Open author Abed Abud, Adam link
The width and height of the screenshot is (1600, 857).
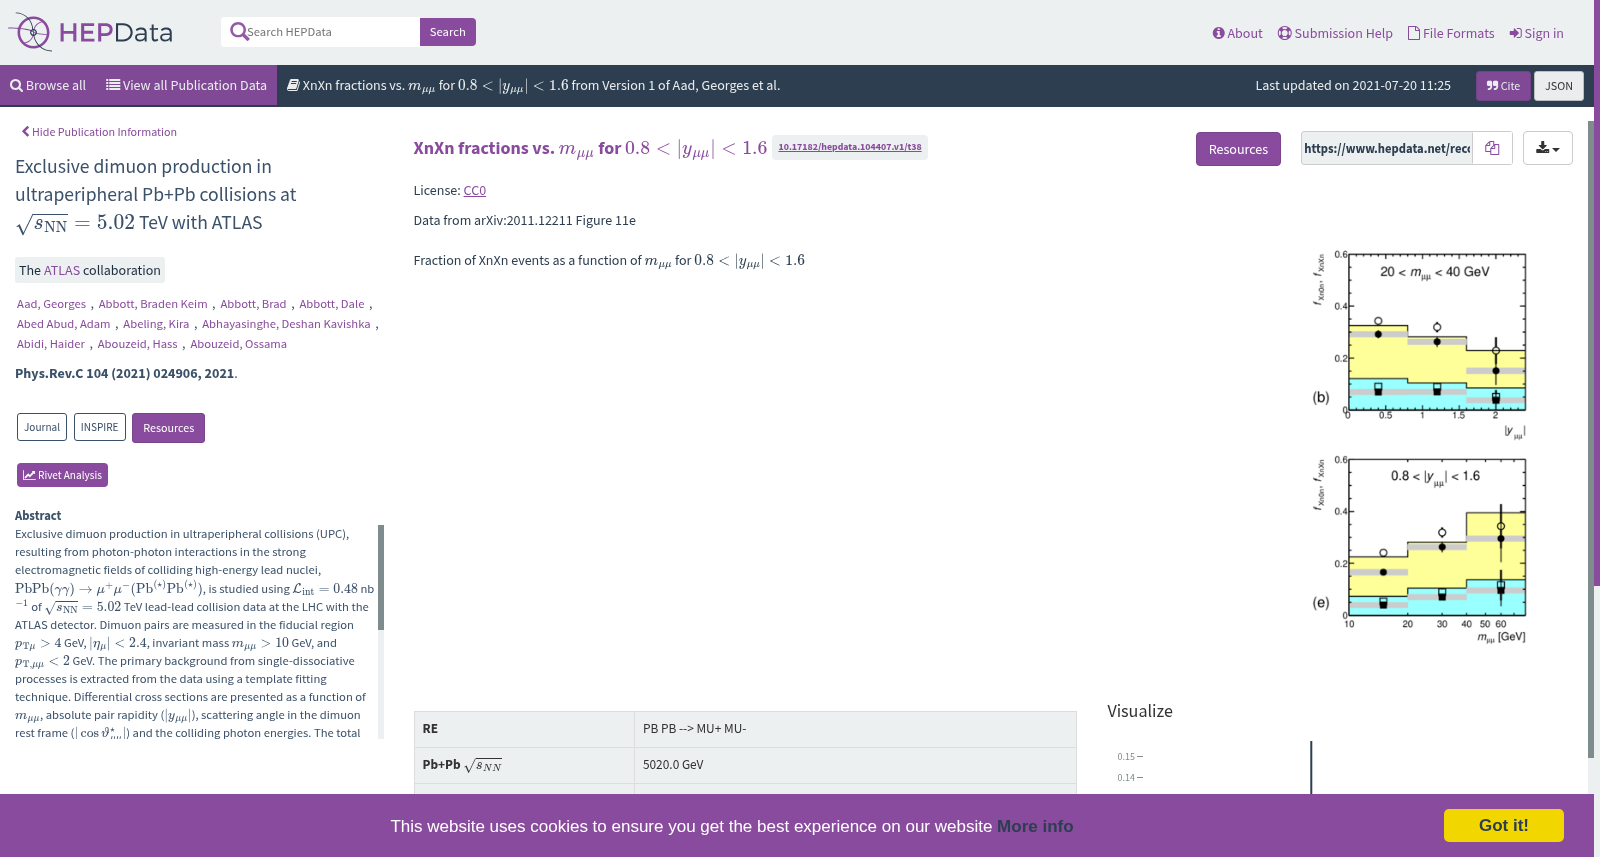(63, 324)
